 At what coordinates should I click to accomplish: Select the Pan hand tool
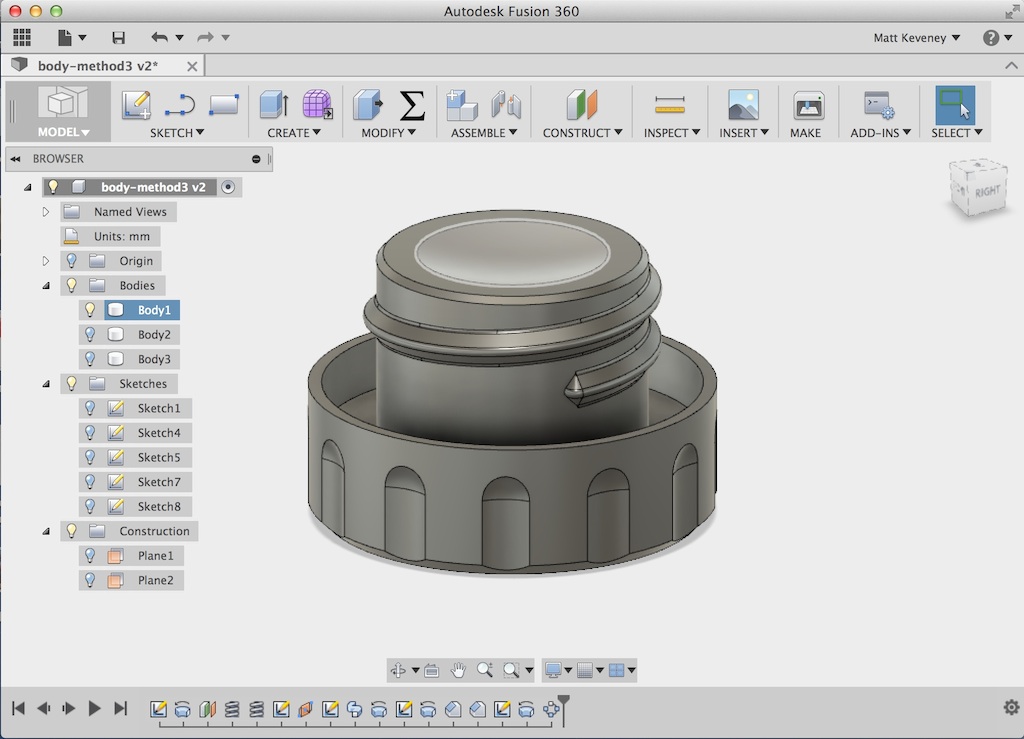tap(458, 670)
